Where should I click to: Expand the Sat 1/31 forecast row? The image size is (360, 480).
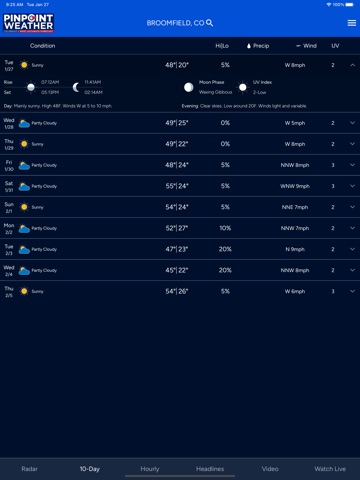pyautogui.click(x=352, y=186)
